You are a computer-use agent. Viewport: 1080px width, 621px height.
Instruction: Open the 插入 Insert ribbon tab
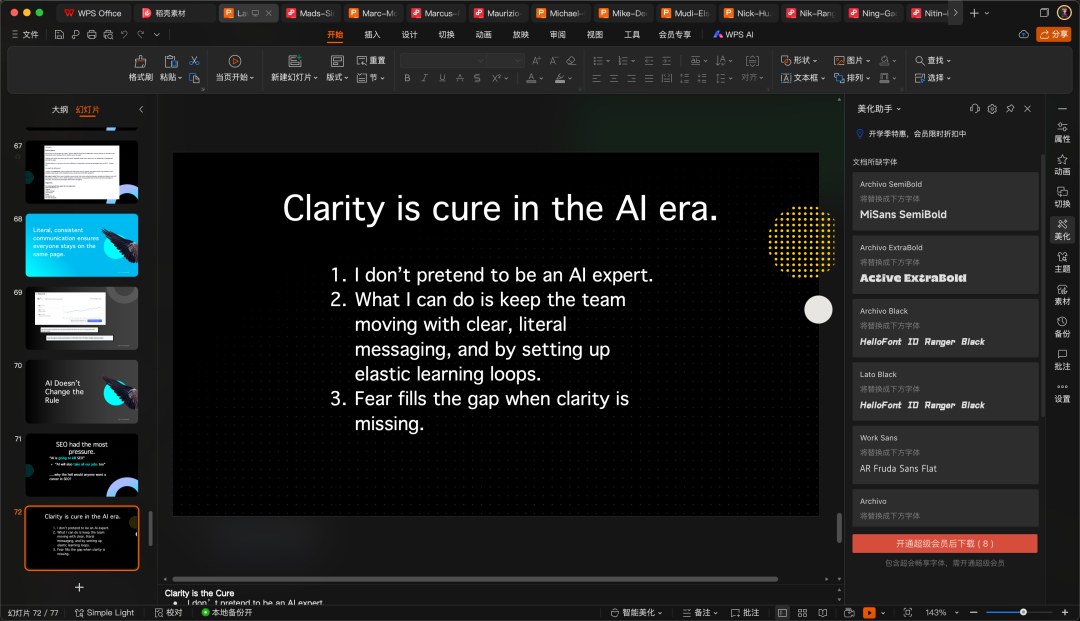click(x=372, y=34)
